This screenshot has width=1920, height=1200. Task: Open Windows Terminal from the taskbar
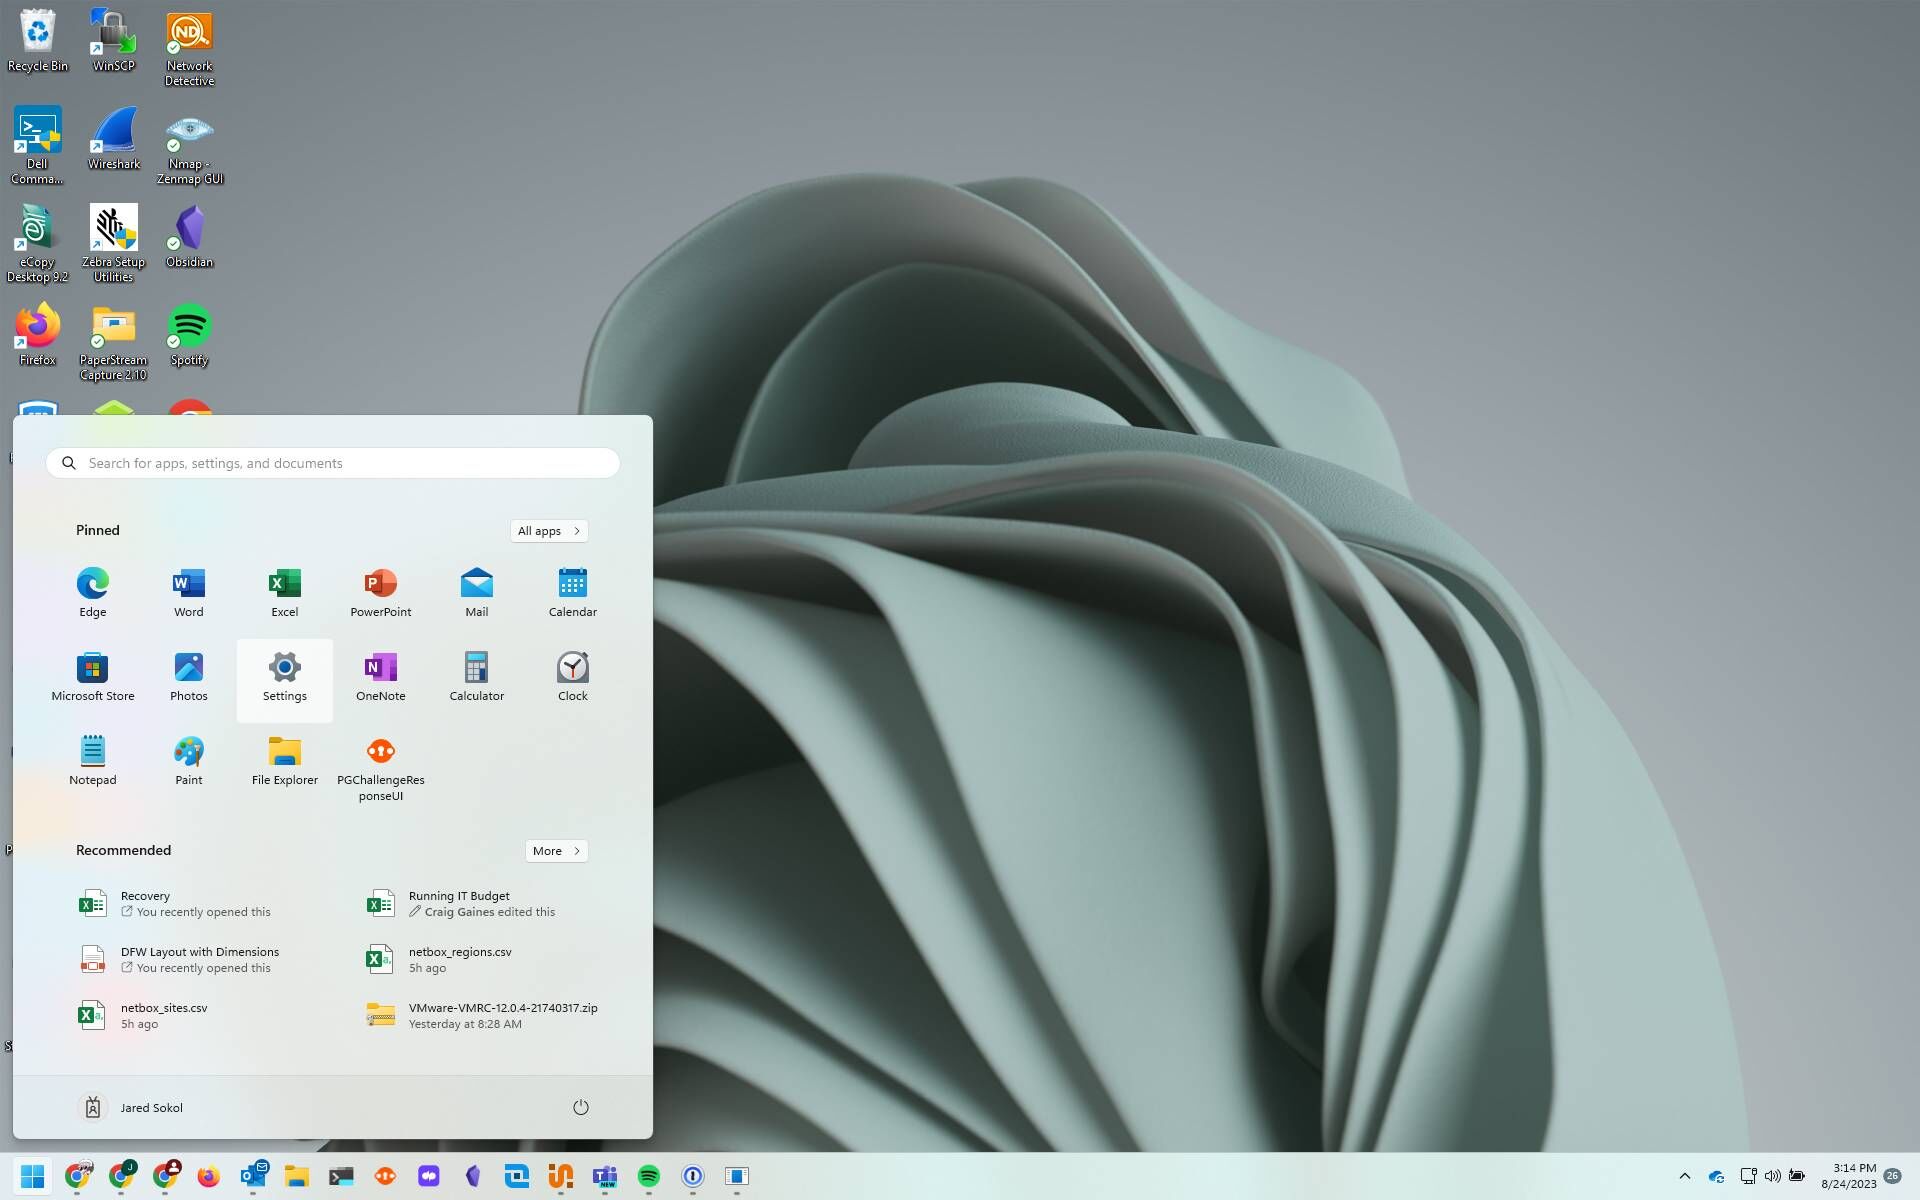[x=342, y=1176]
